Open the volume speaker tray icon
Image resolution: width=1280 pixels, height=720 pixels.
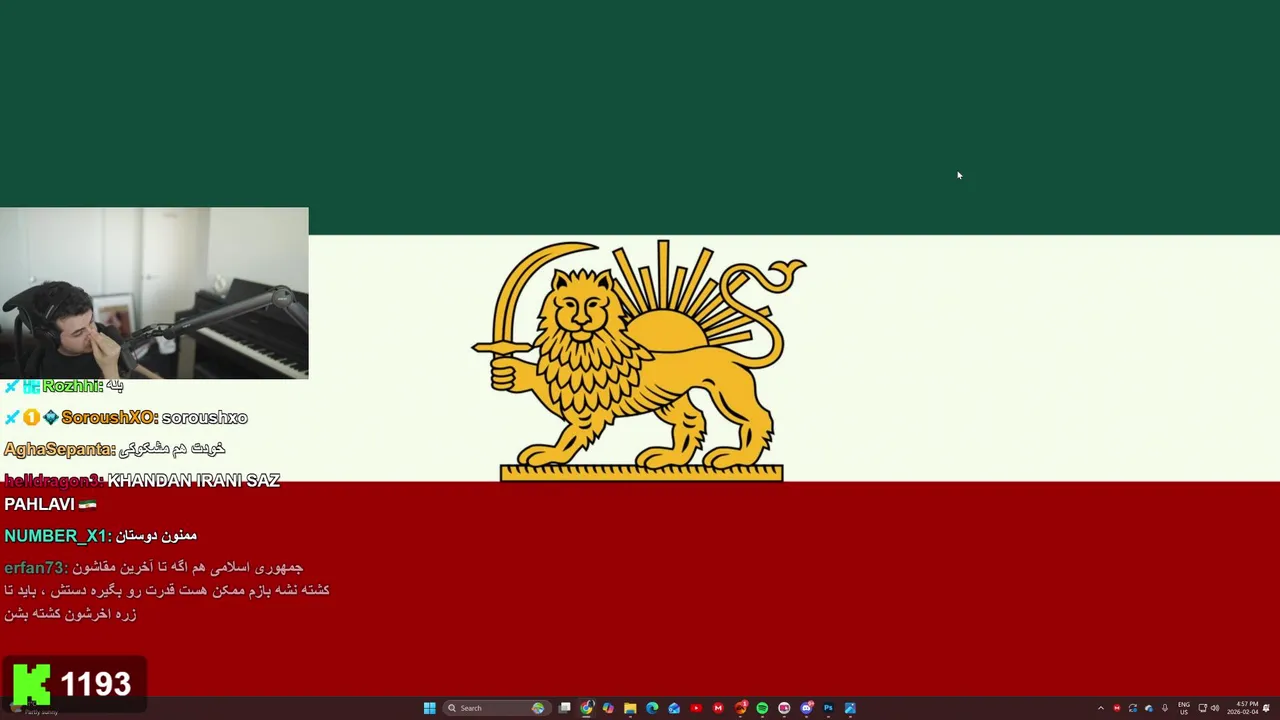[x=1215, y=708]
